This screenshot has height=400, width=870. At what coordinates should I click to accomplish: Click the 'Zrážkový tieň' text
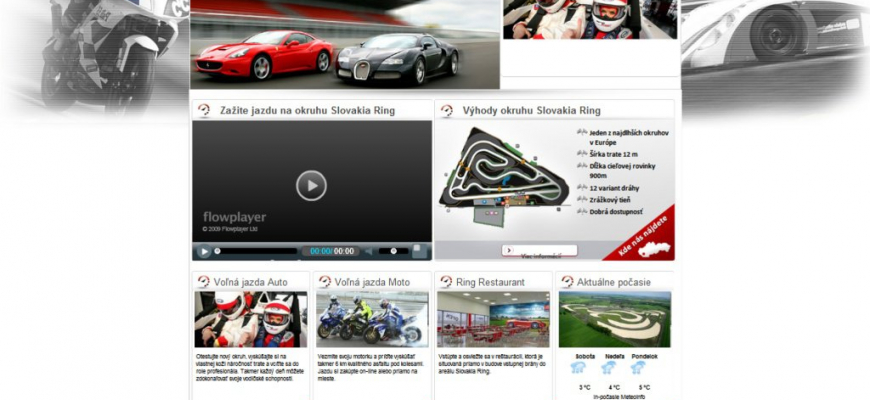coord(610,200)
